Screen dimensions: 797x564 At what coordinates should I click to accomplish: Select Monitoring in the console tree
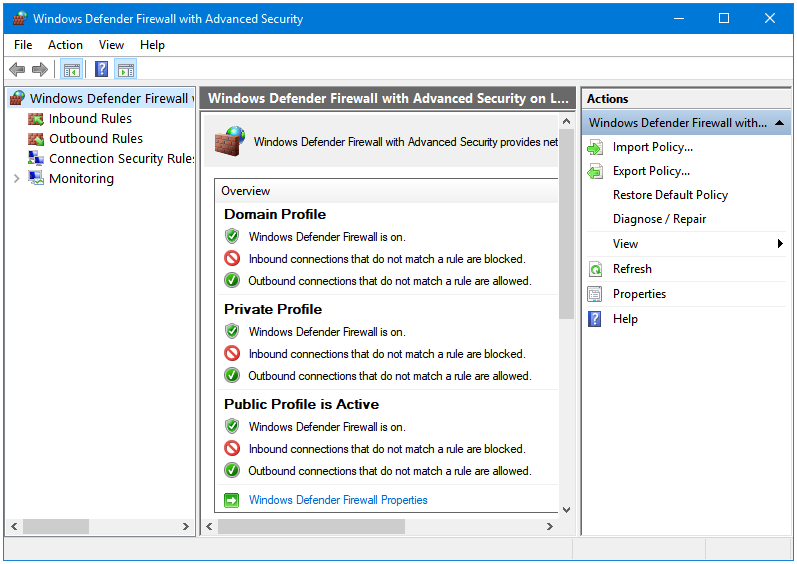tap(81, 178)
